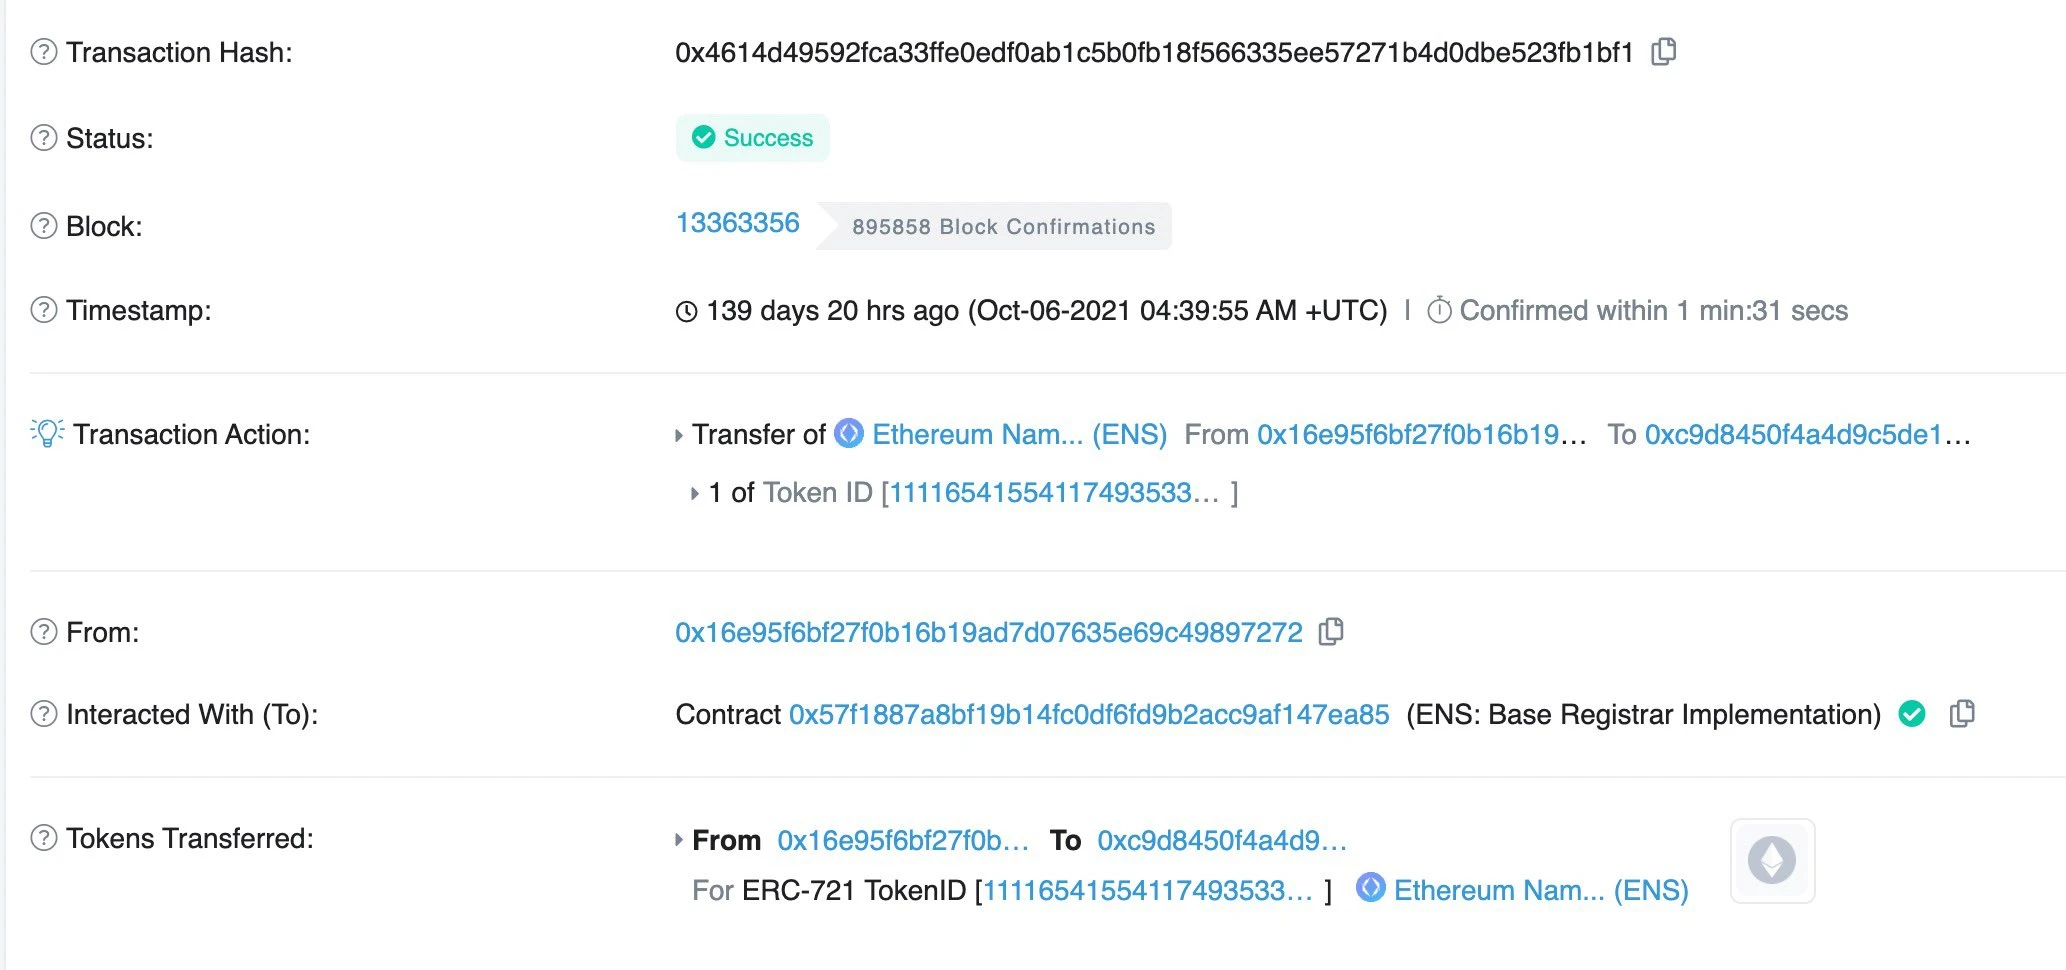The width and height of the screenshot is (2066, 970).
Task: Click the verified contract green checkmark
Action: pyautogui.click(x=1912, y=714)
